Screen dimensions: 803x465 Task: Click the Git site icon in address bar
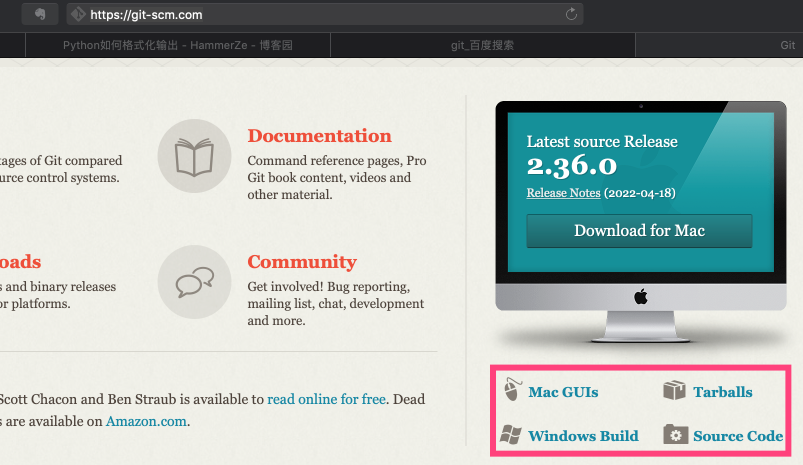pos(78,14)
